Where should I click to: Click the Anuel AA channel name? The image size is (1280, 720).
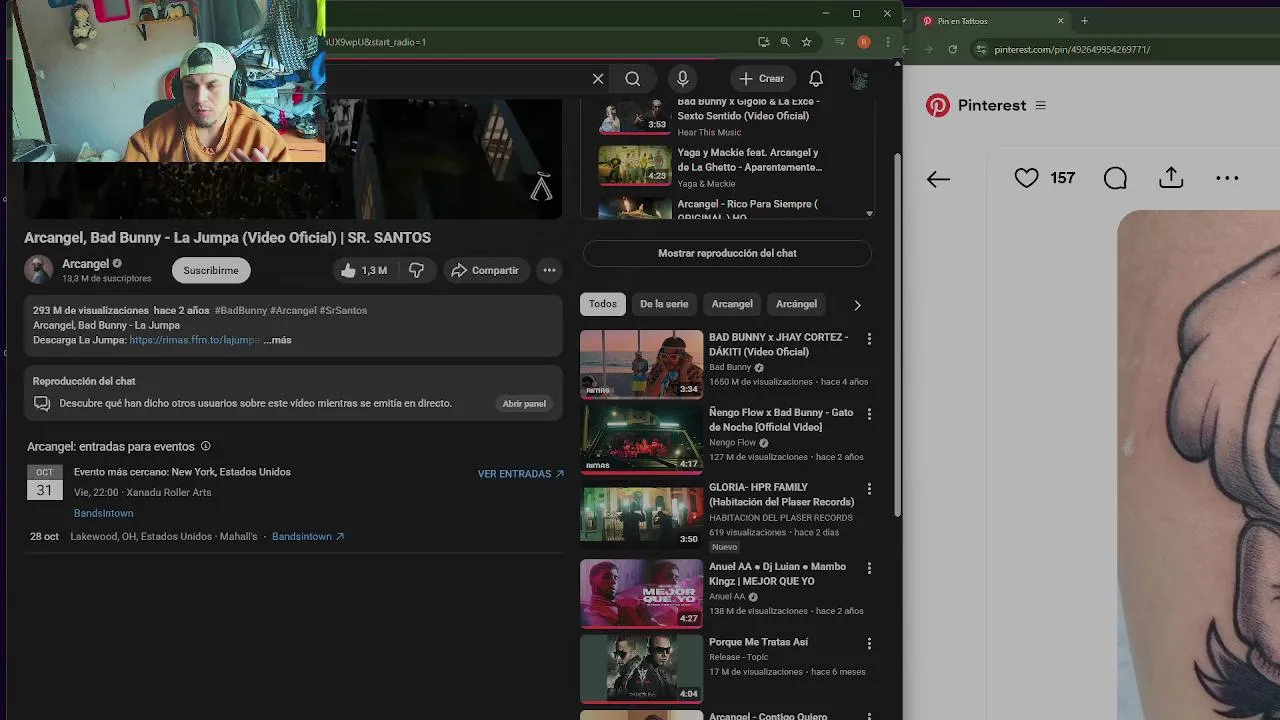[727, 597]
